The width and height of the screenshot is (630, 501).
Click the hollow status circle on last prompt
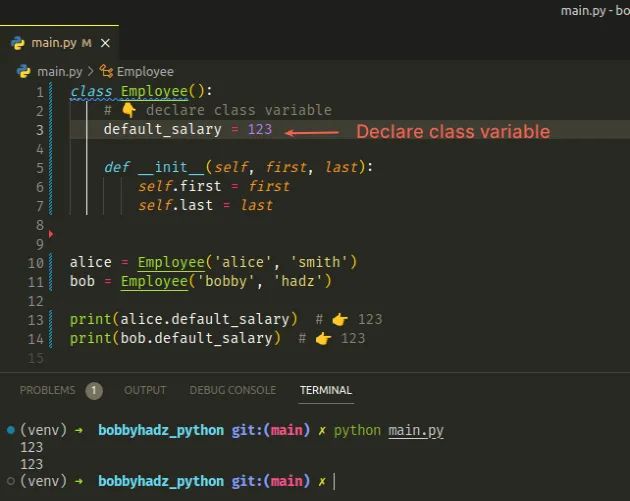[x=11, y=481]
